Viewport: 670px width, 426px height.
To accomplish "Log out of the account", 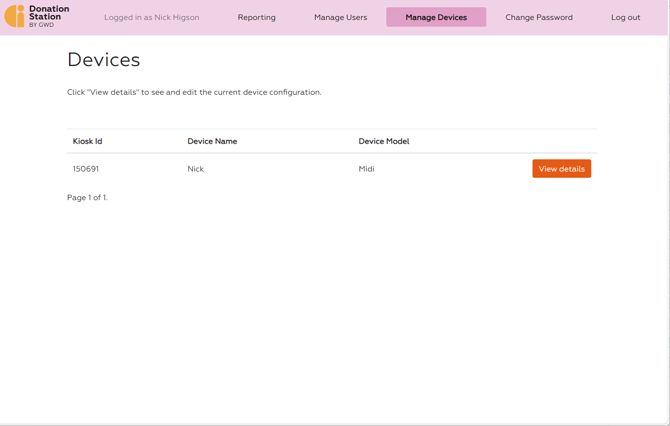I will point(625,17).
